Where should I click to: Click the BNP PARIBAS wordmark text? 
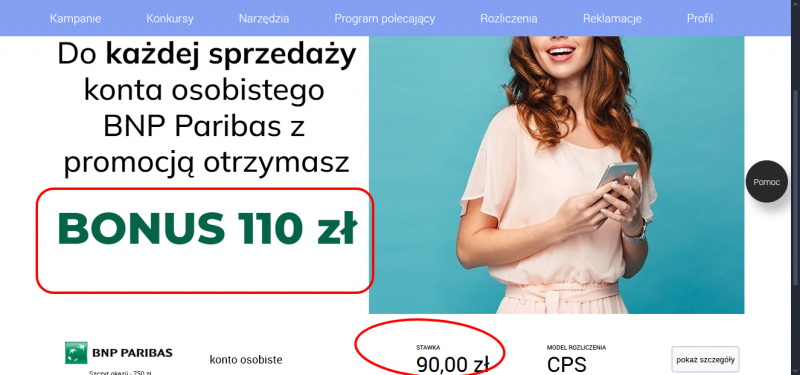point(132,353)
